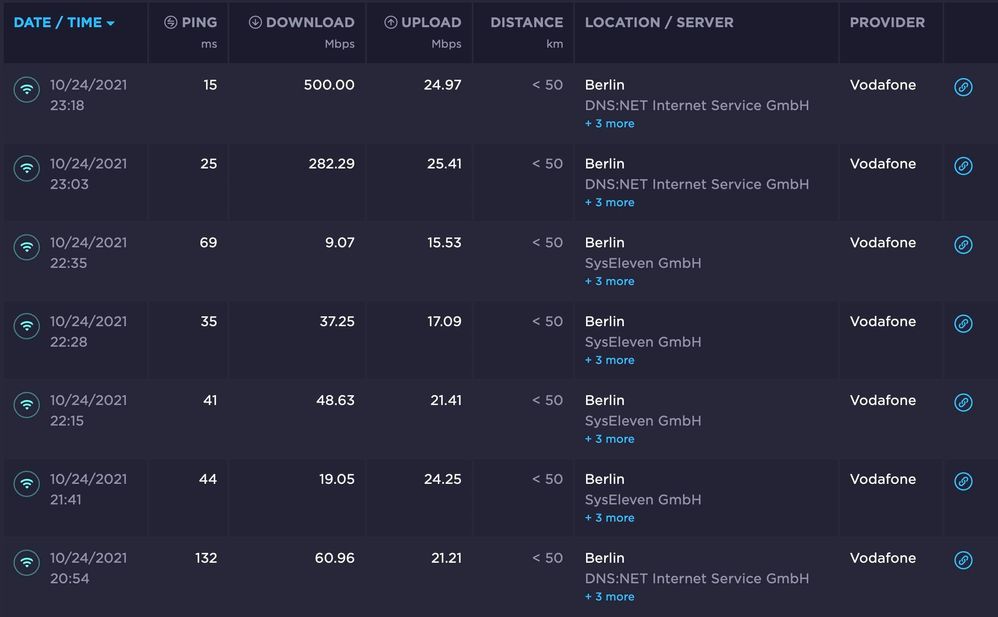This screenshot has height=617, width=998.
Task: Show "+ 3 more" servers for the 20:54 test
Action: click(609, 597)
